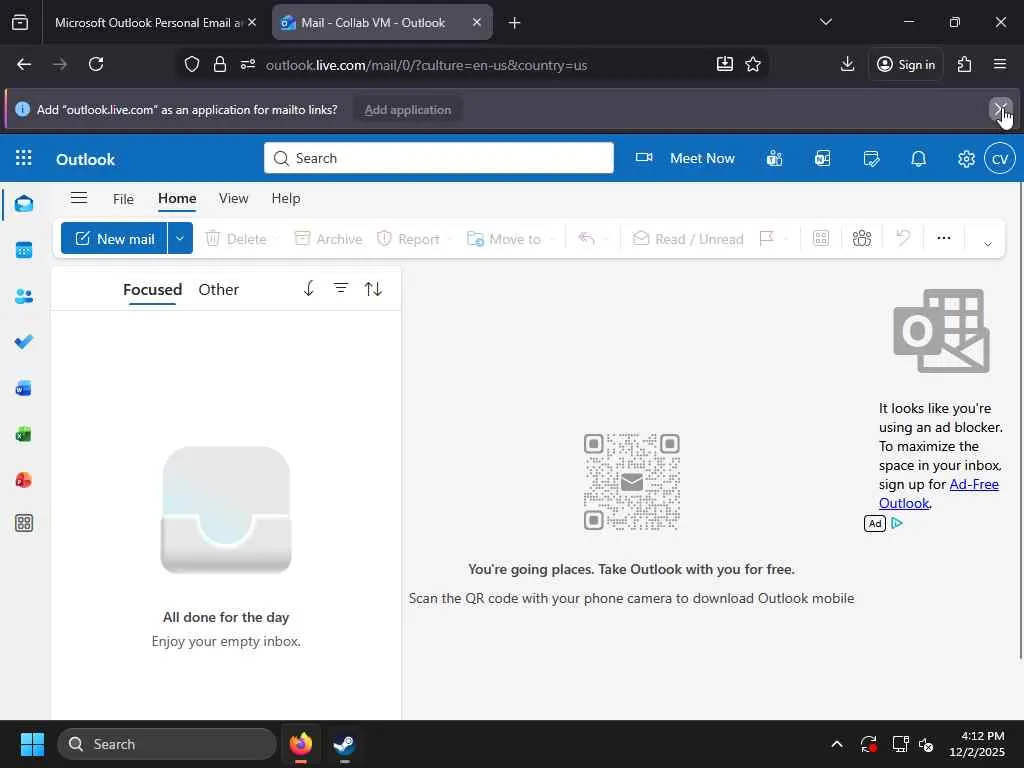
Task: Click the AdChoices triangle icon
Action: [897, 523]
